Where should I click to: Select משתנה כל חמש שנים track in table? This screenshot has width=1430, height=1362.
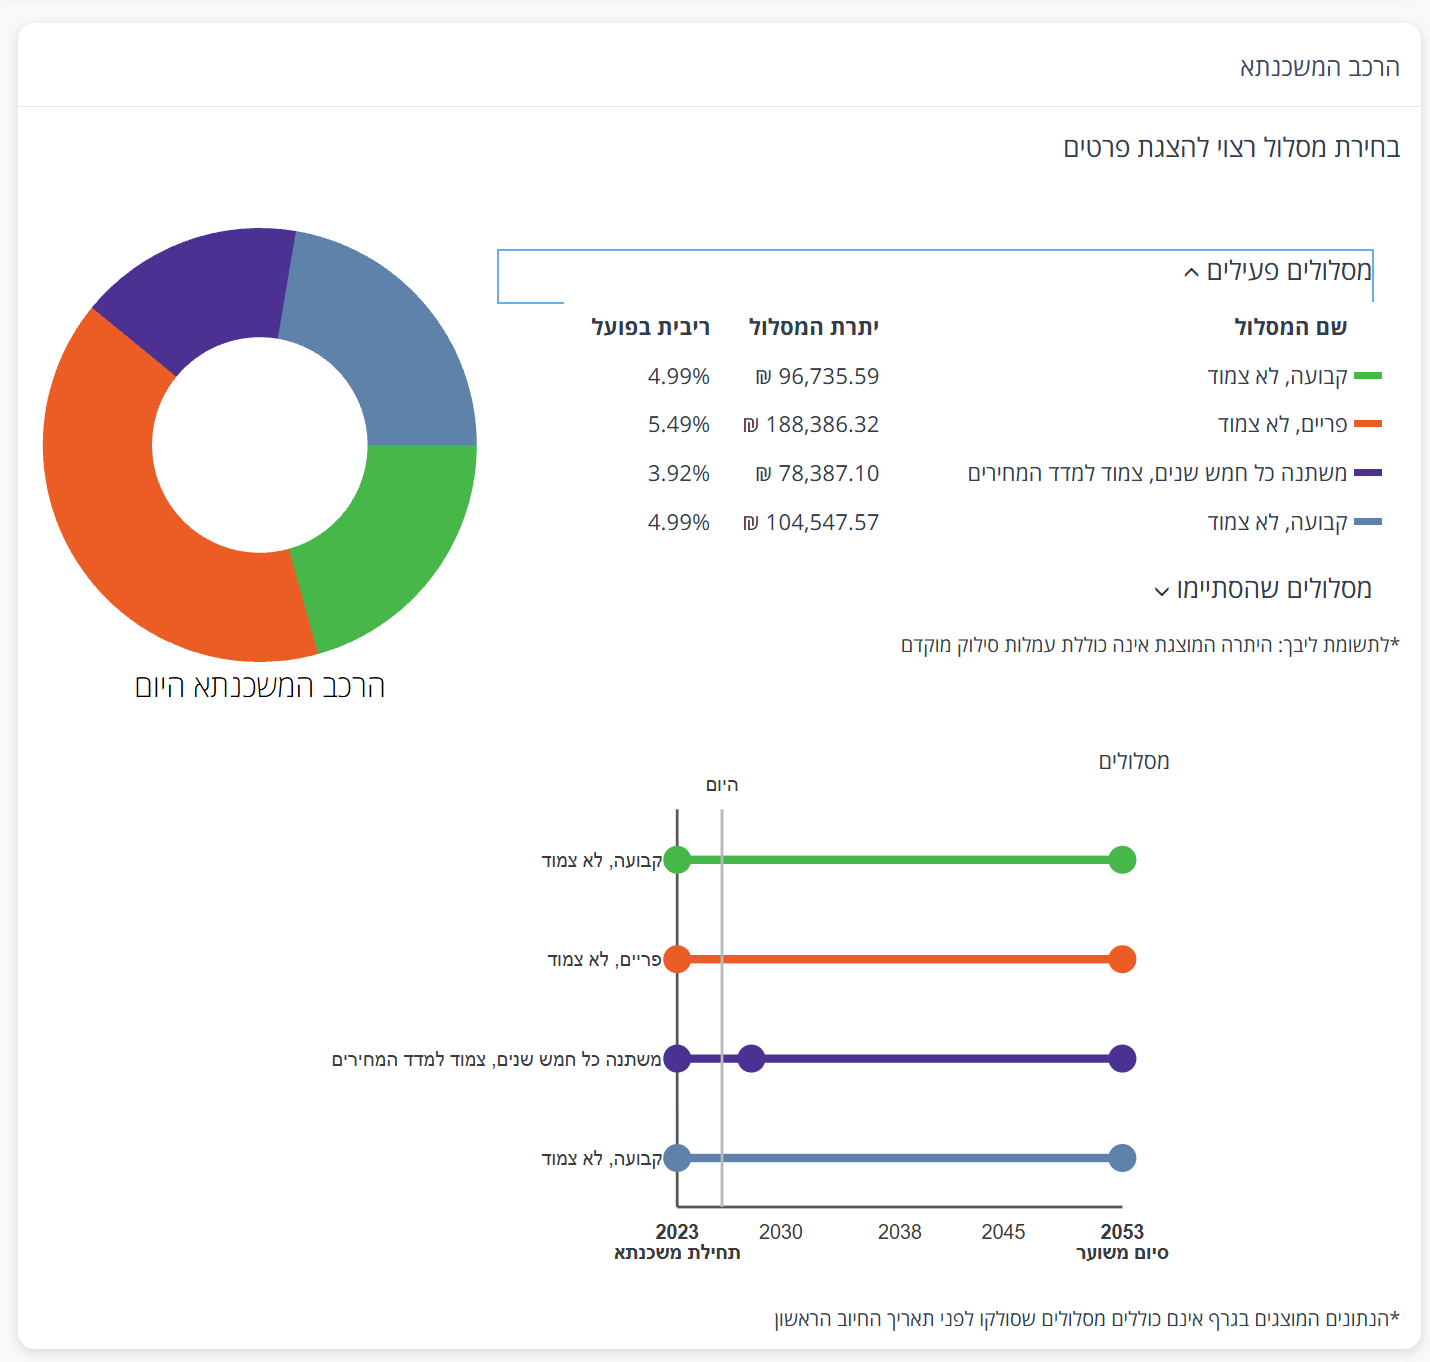(x=1157, y=473)
